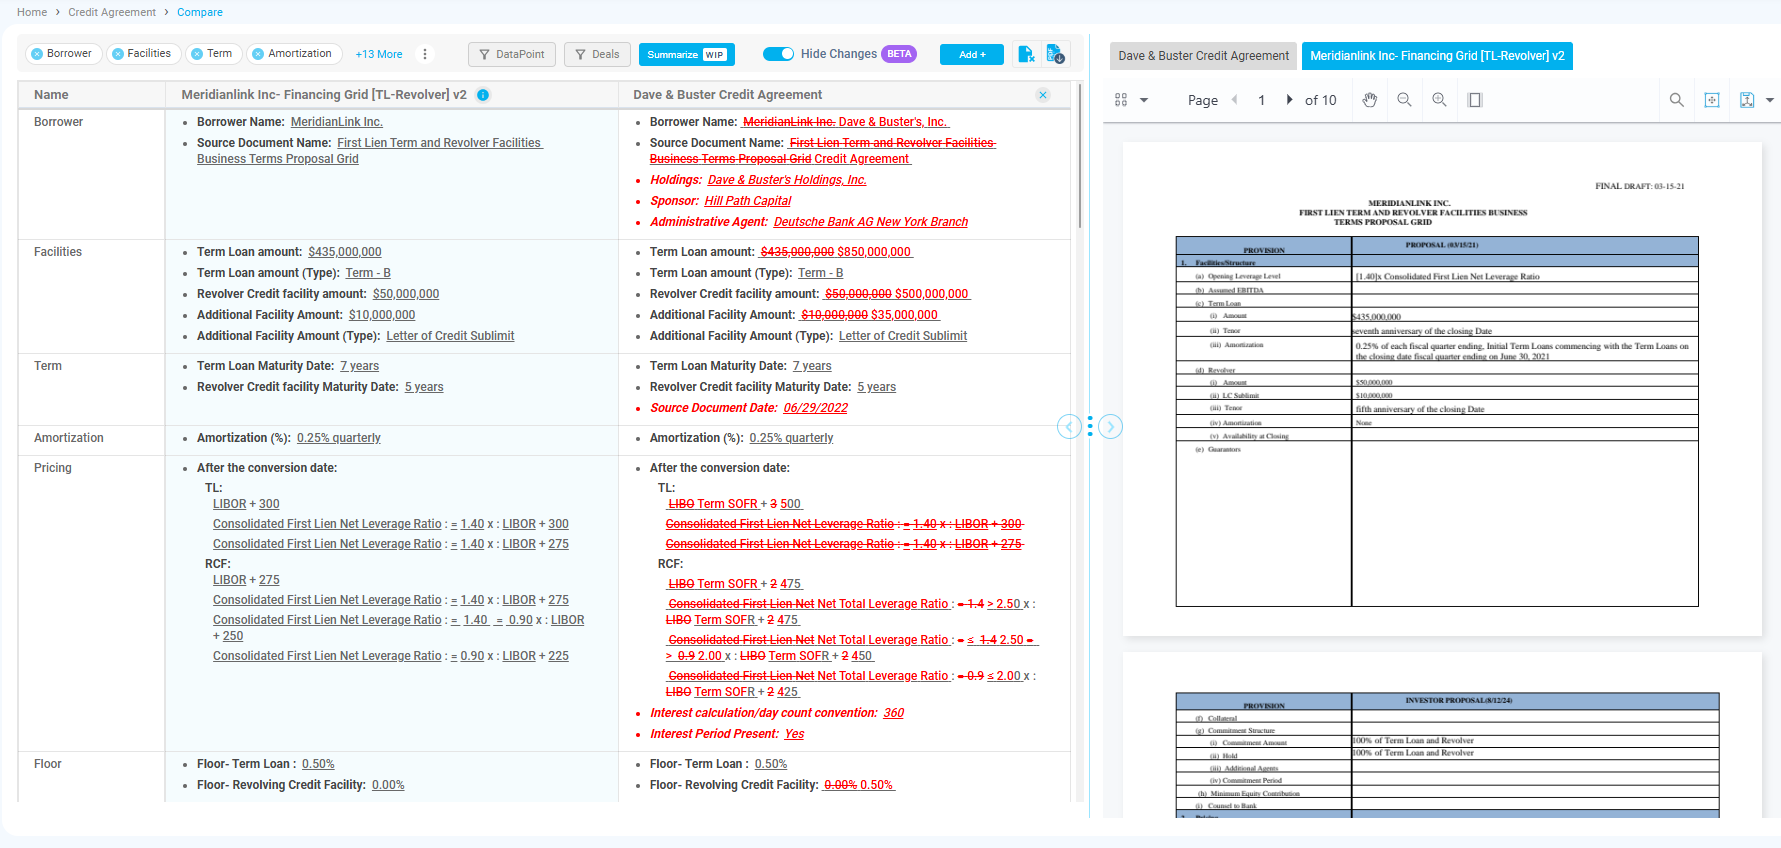Select the hand pan tool
The width and height of the screenshot is (1781, 848).
pyautogui.click(x=1370, y=100)
